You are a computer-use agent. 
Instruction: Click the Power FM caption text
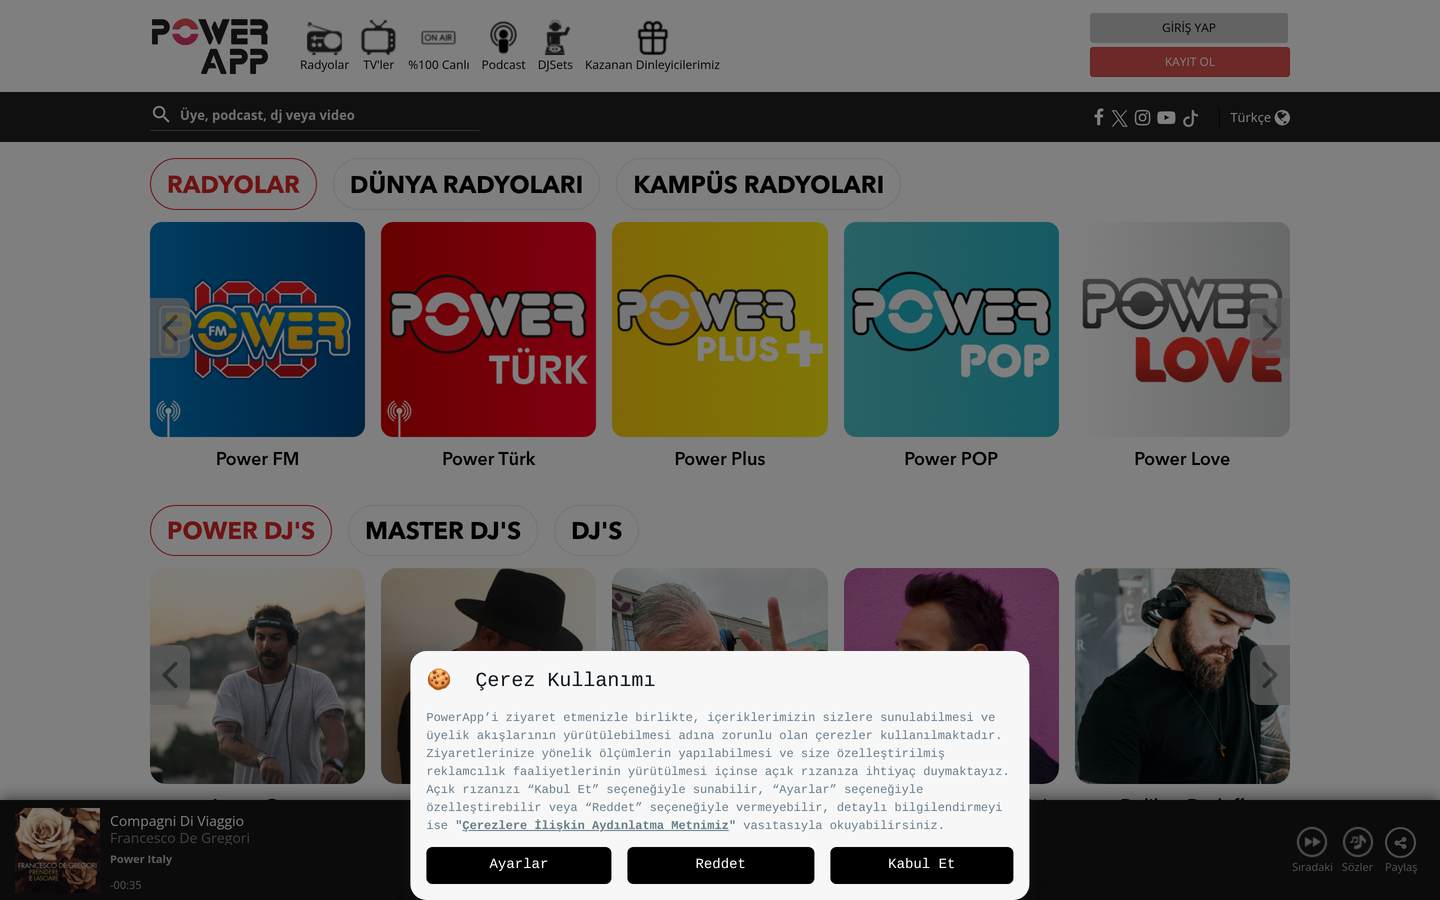click(257, 459)
